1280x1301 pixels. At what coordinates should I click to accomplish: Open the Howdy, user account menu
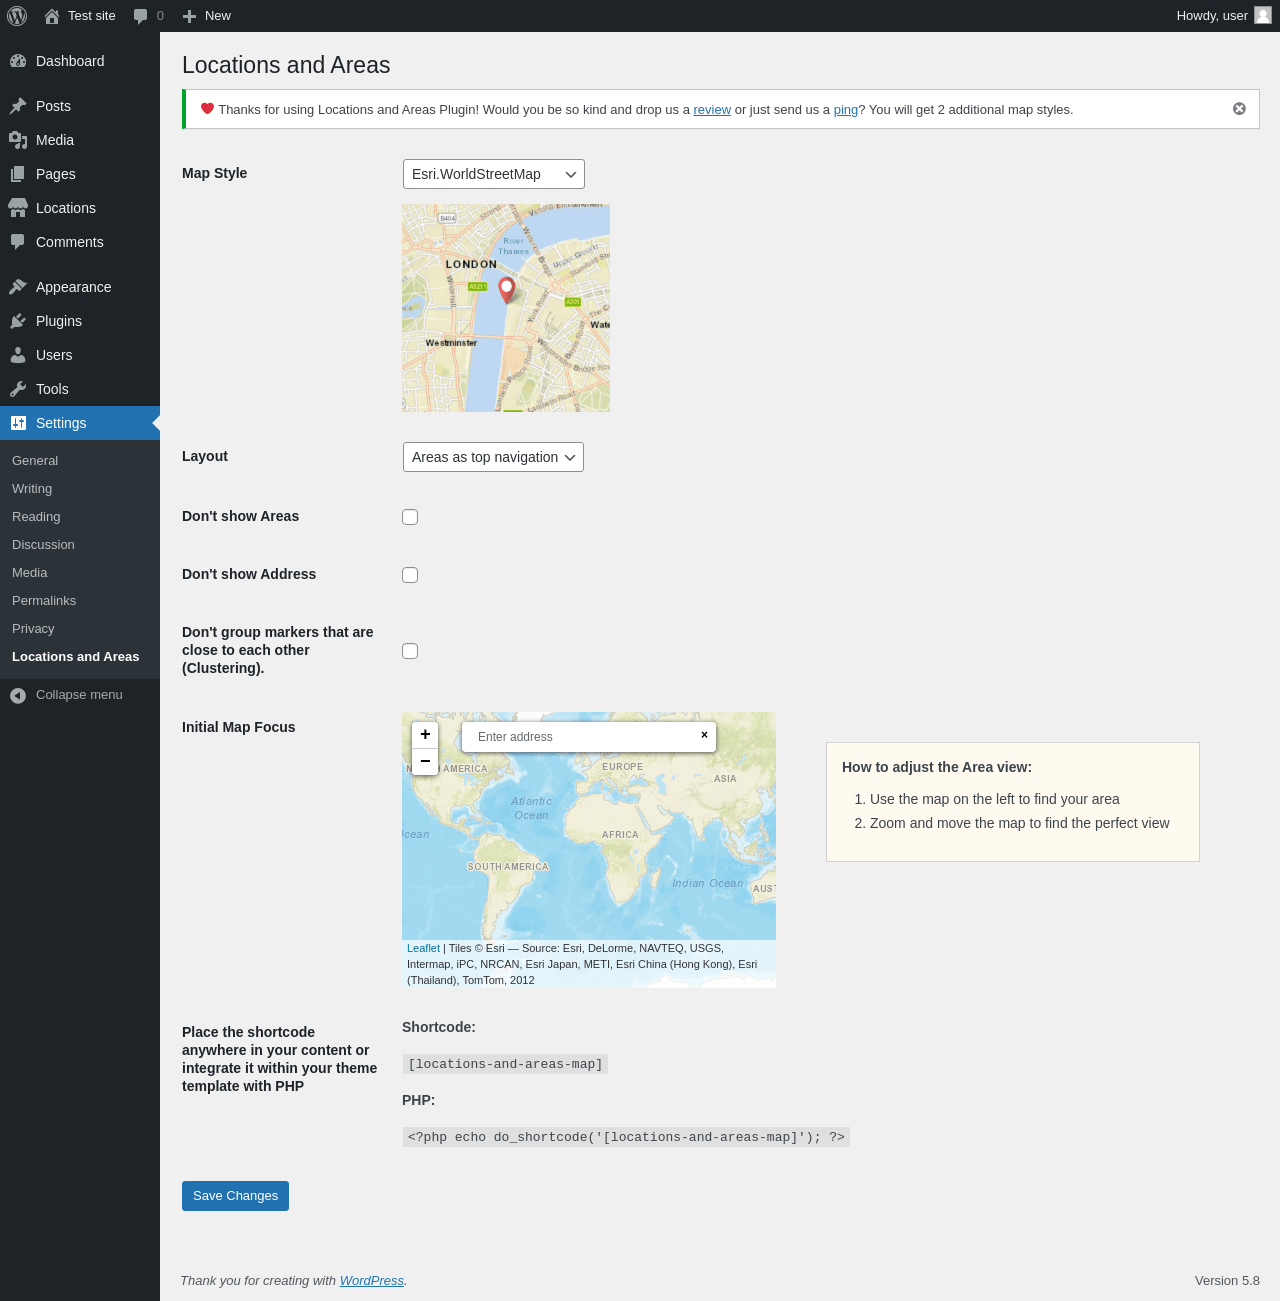point(1223,16)
